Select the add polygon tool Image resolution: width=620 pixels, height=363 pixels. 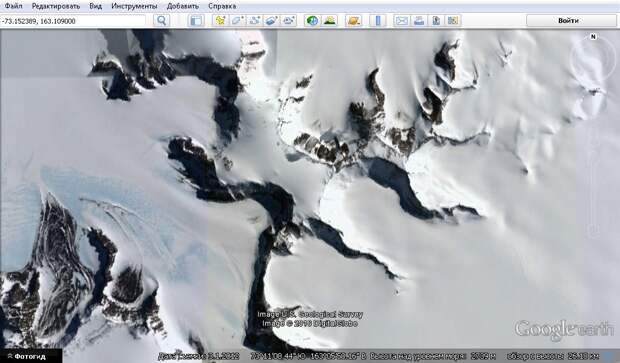click(x=237, y=21)
